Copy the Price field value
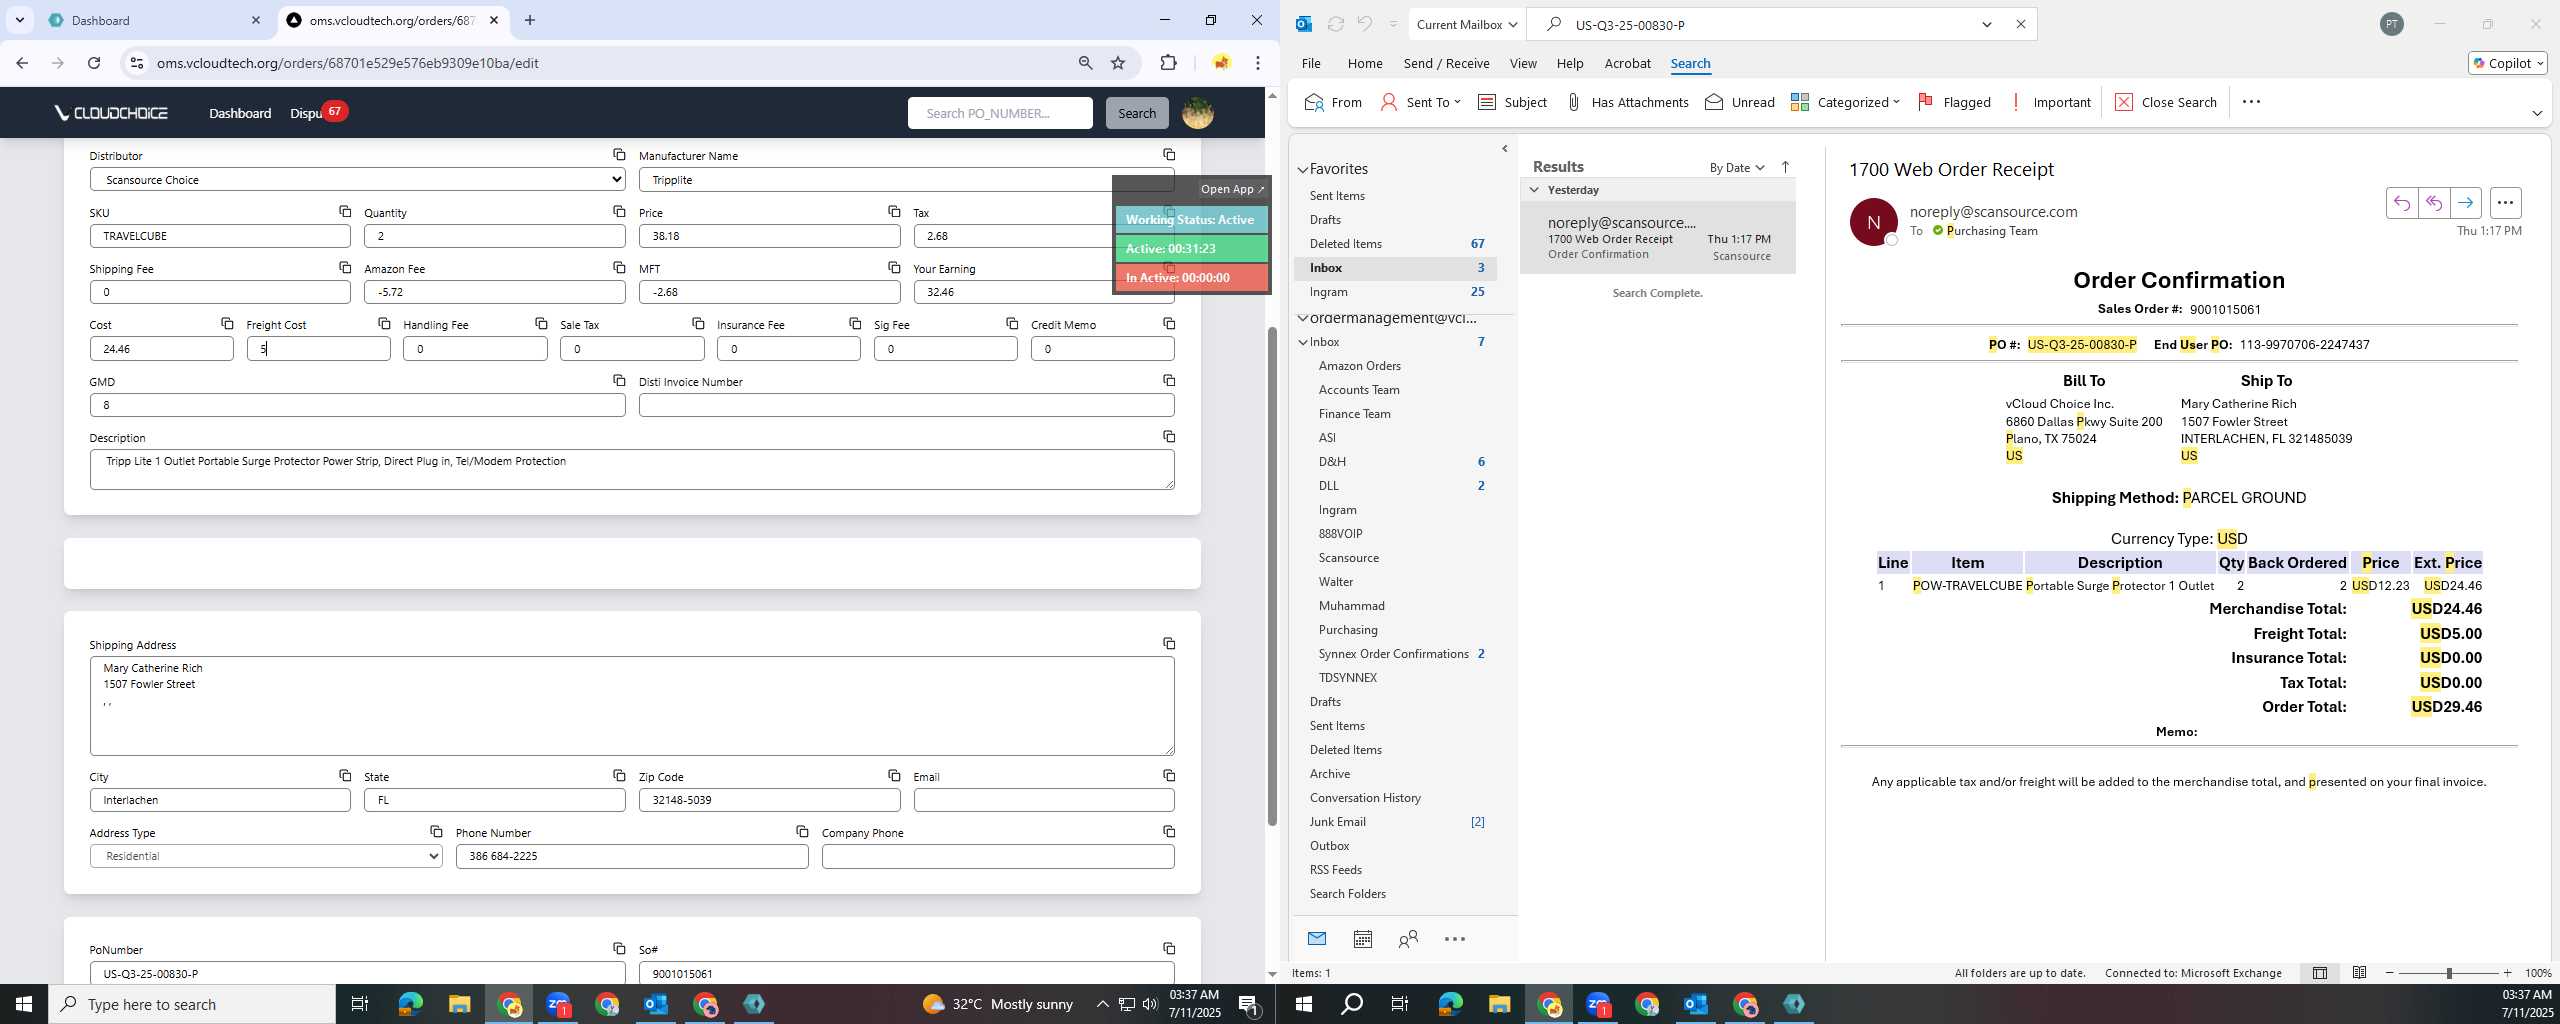The height and width of the screenshot is (1024, 2560). click(894, 211)
